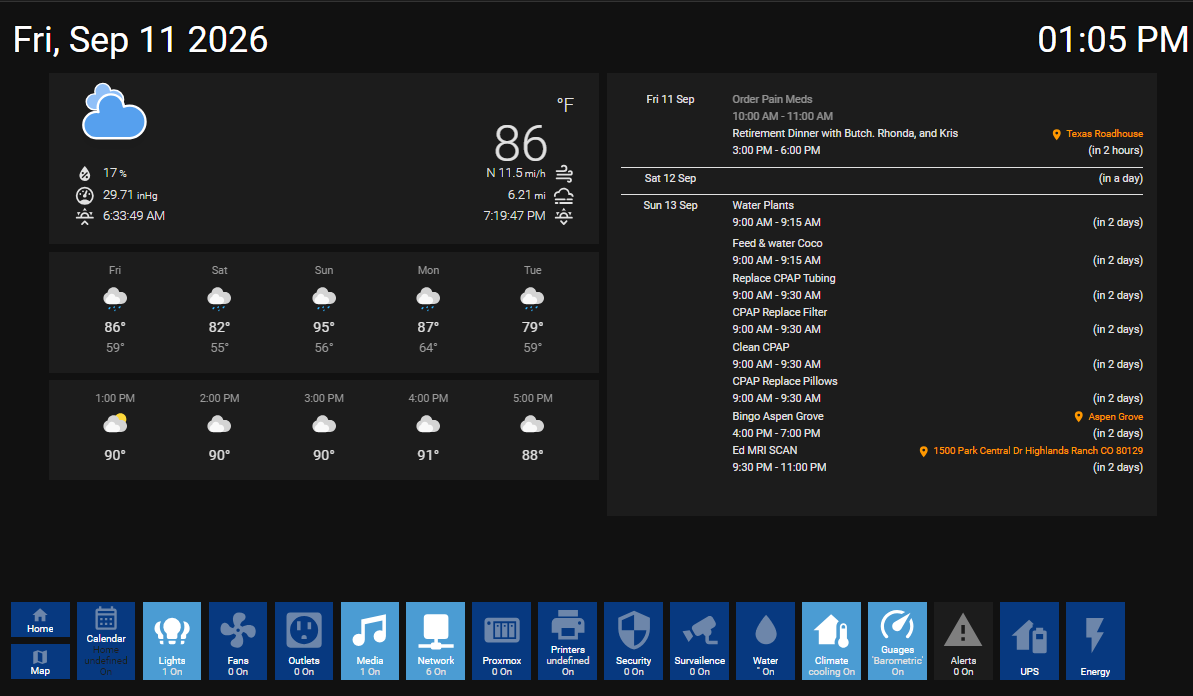Toggle the Fans tile
Screen dimensions: 1193x696
coord(238,640)
